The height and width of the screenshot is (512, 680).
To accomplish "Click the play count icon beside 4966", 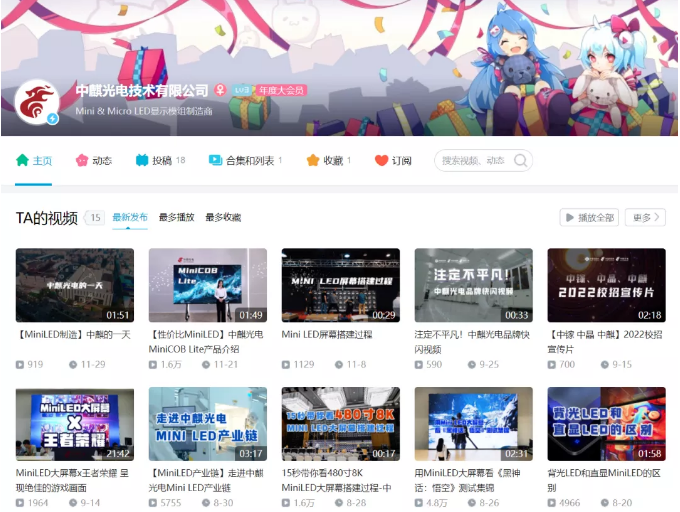I will (552, 503).
